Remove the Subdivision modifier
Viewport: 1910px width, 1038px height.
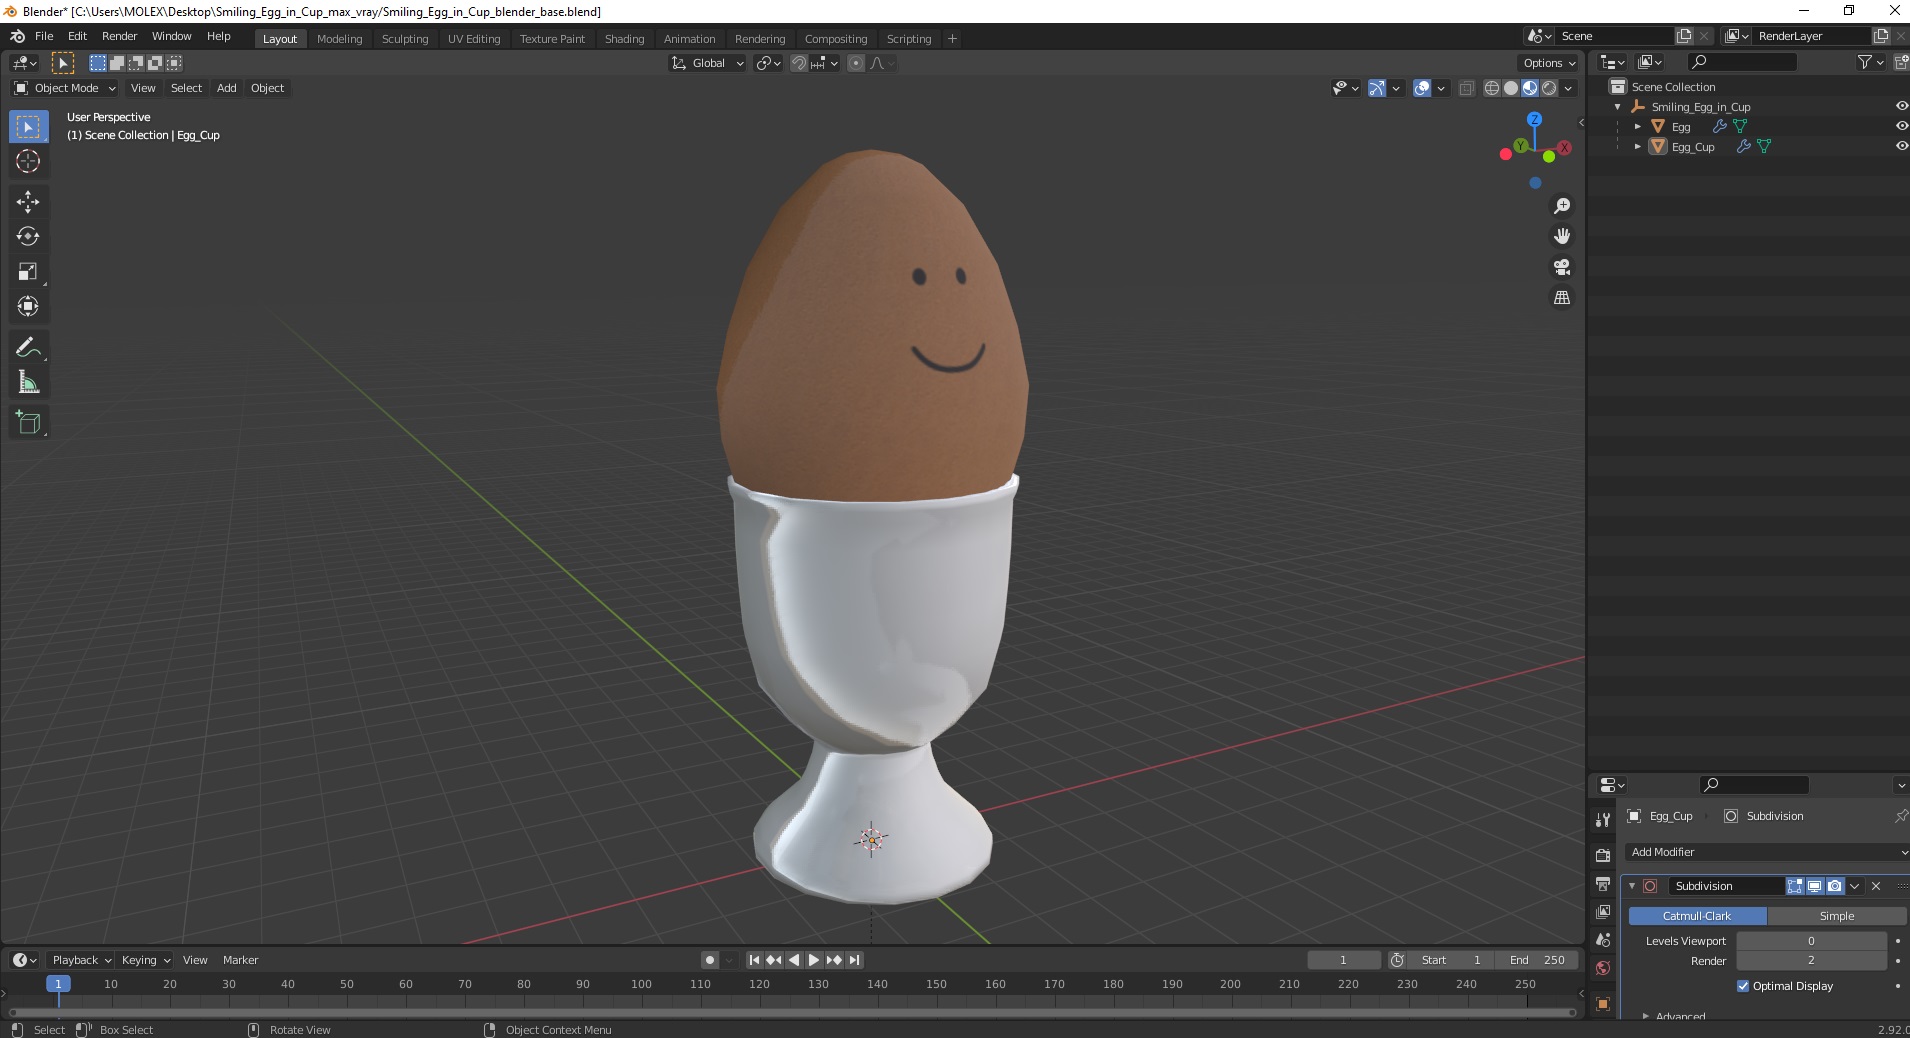coord(1876,886)
